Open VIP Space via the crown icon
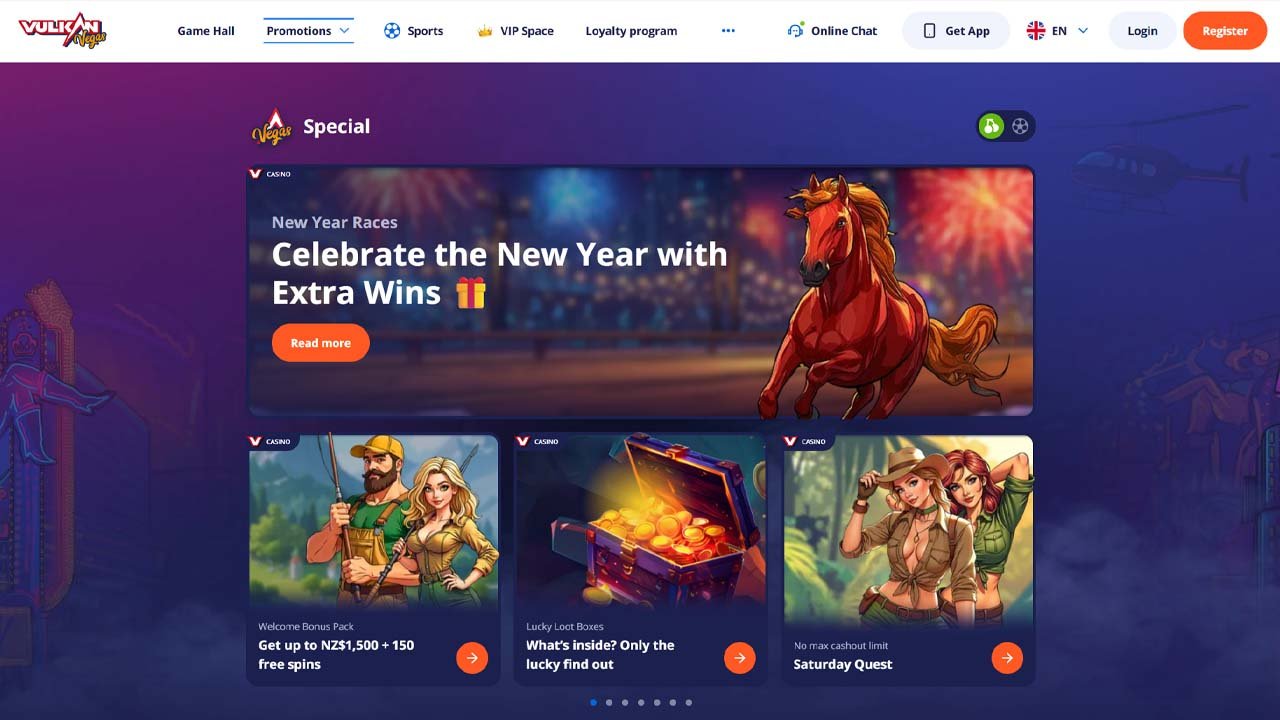This screenshot has width=1280, height=720. pos(485,31)
